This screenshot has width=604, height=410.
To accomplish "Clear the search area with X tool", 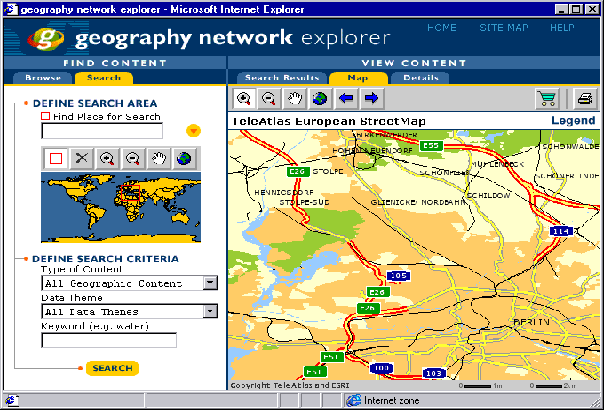I will (x=81, y=158).
